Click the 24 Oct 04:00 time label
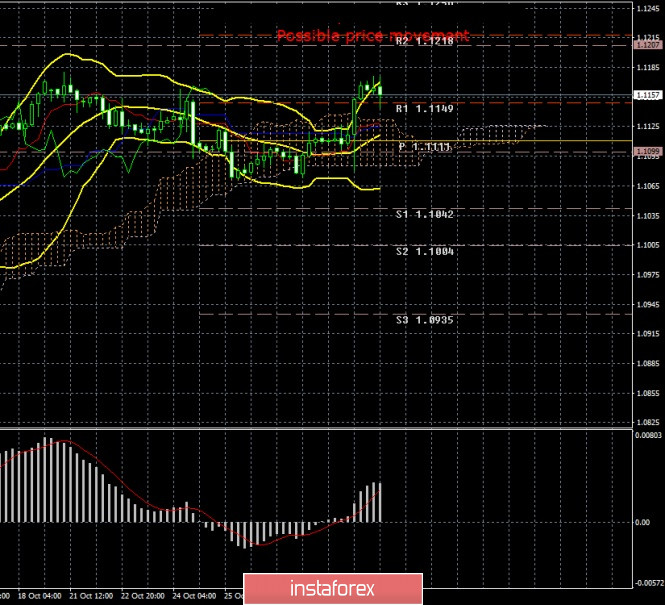Image resolution: width=665 pixels, height=605 pixels. tap(195, 596)
